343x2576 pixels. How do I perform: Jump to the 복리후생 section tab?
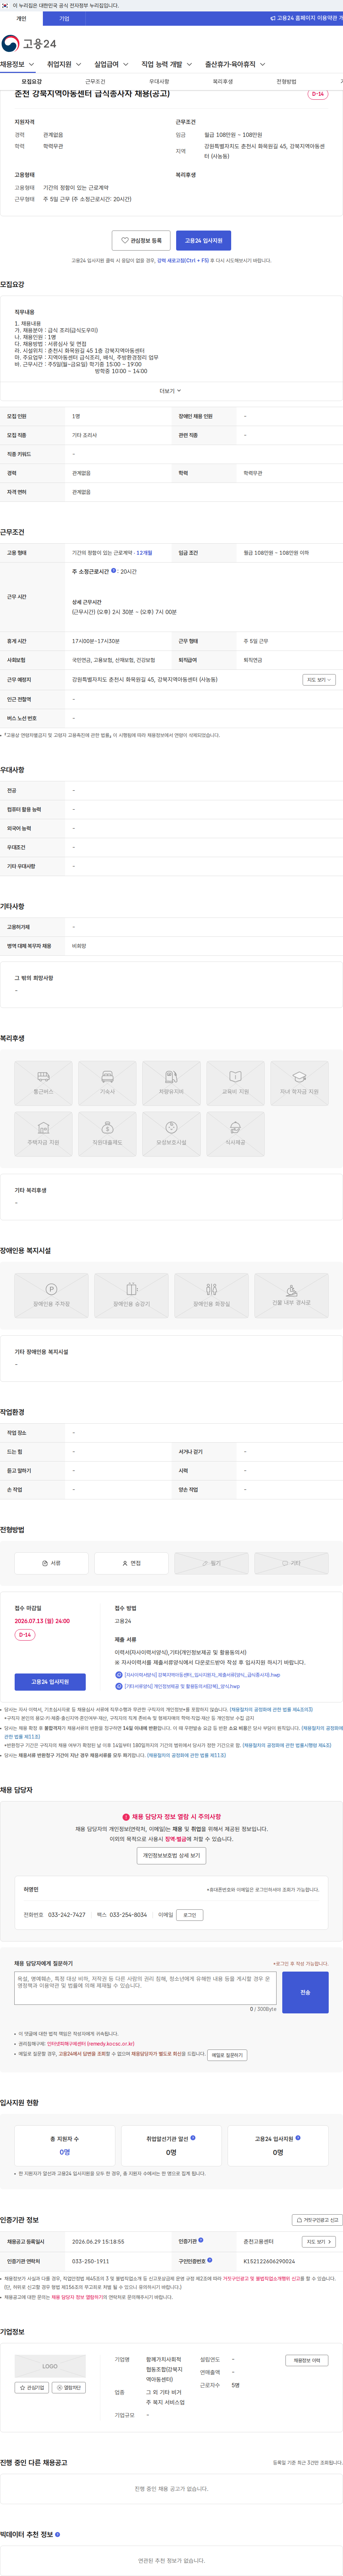click(223, 81)
